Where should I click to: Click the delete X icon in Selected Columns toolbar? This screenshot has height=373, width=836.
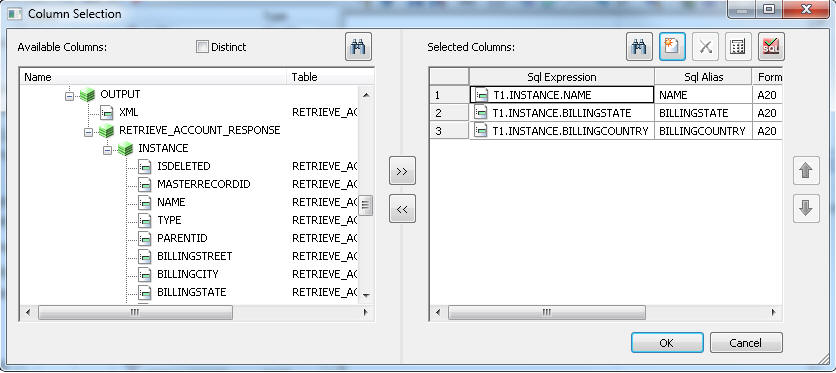[705, 47]
